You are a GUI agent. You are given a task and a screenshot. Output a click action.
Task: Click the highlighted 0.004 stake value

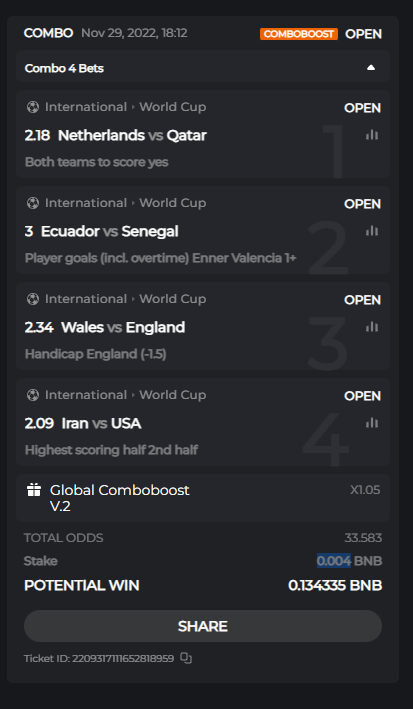pyautogui.click(x=334, y=561)
